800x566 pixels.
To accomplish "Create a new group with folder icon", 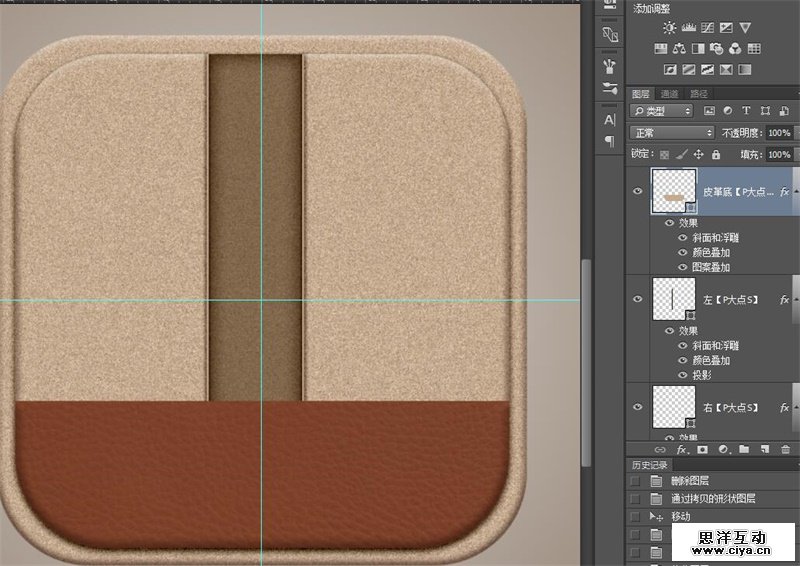I will click(x=744, y=450).
